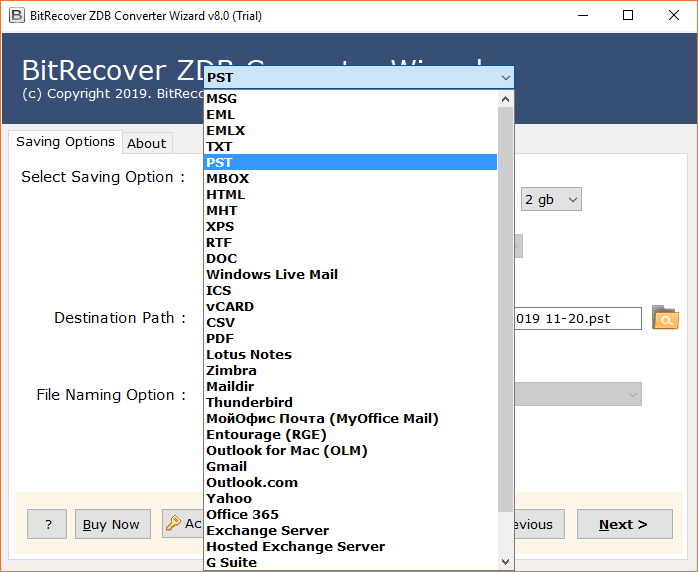
Task: Choose Thunderbird as saving option
Action: click(x=350, y=403)
